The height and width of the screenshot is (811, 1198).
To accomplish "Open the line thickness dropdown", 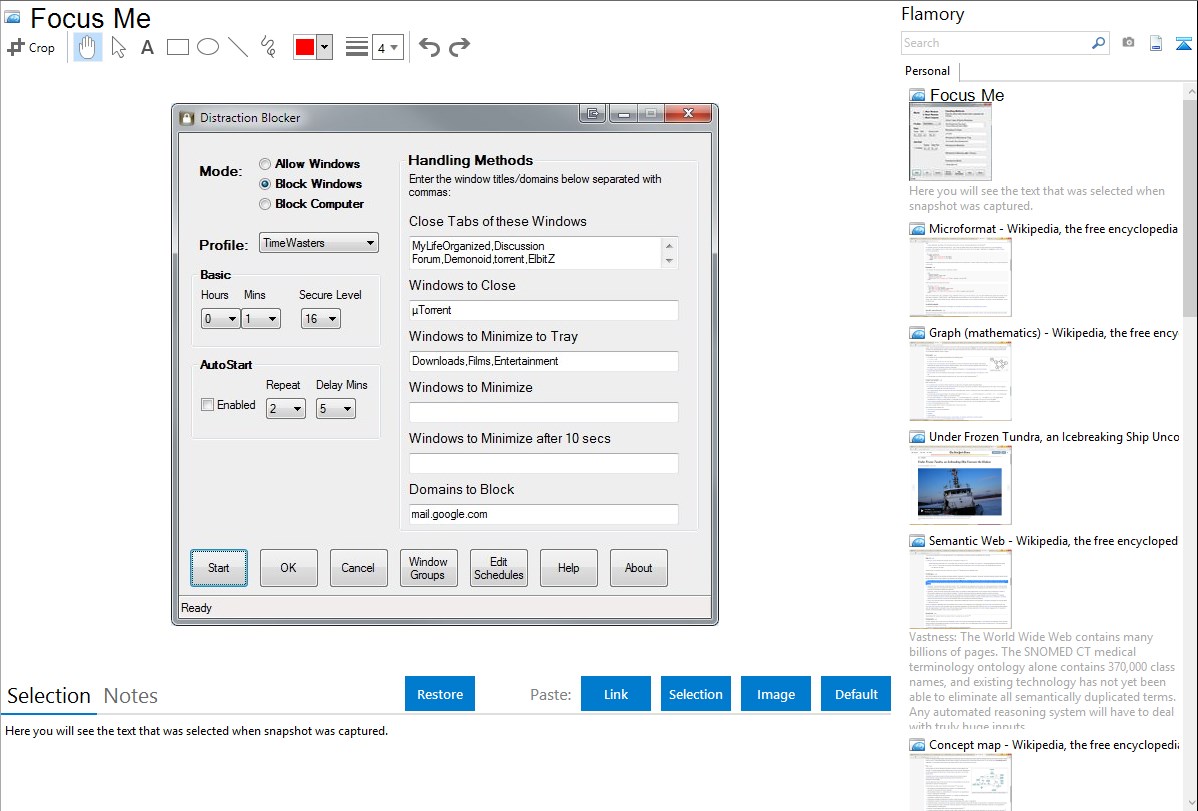I will pos(387,47).
